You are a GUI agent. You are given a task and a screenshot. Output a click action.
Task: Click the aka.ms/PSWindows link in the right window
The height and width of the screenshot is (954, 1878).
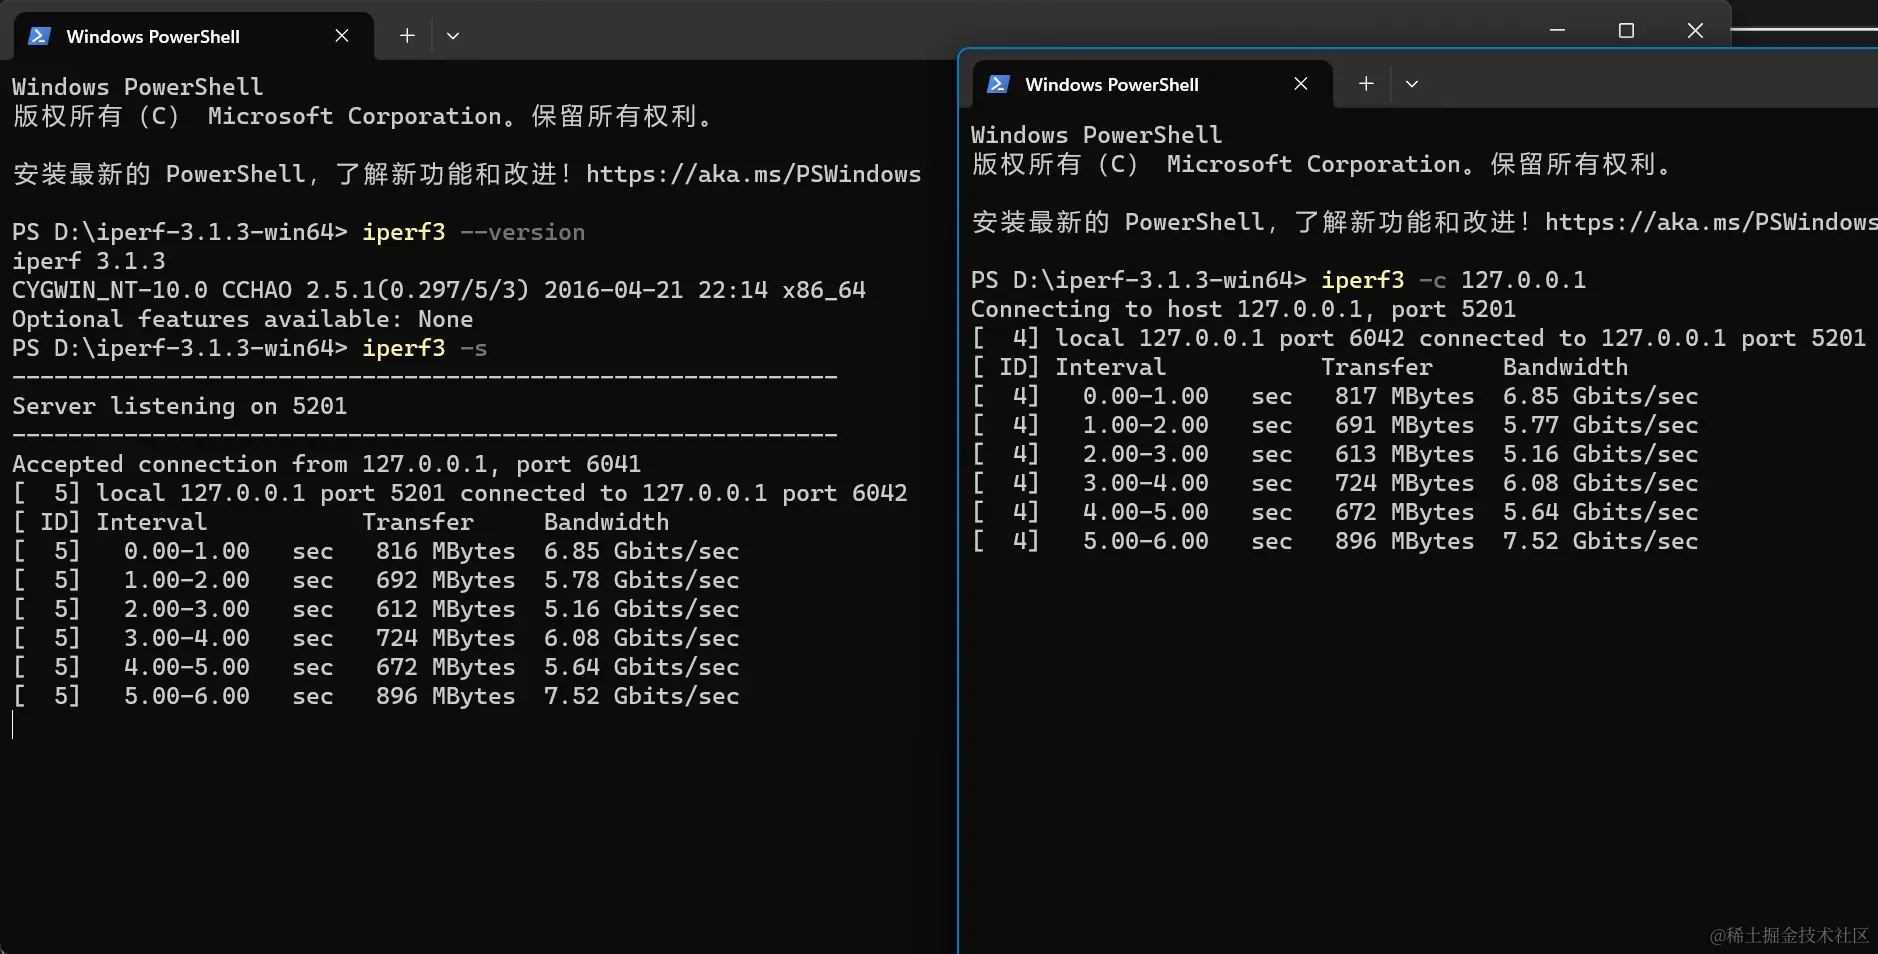[1711, 222]
